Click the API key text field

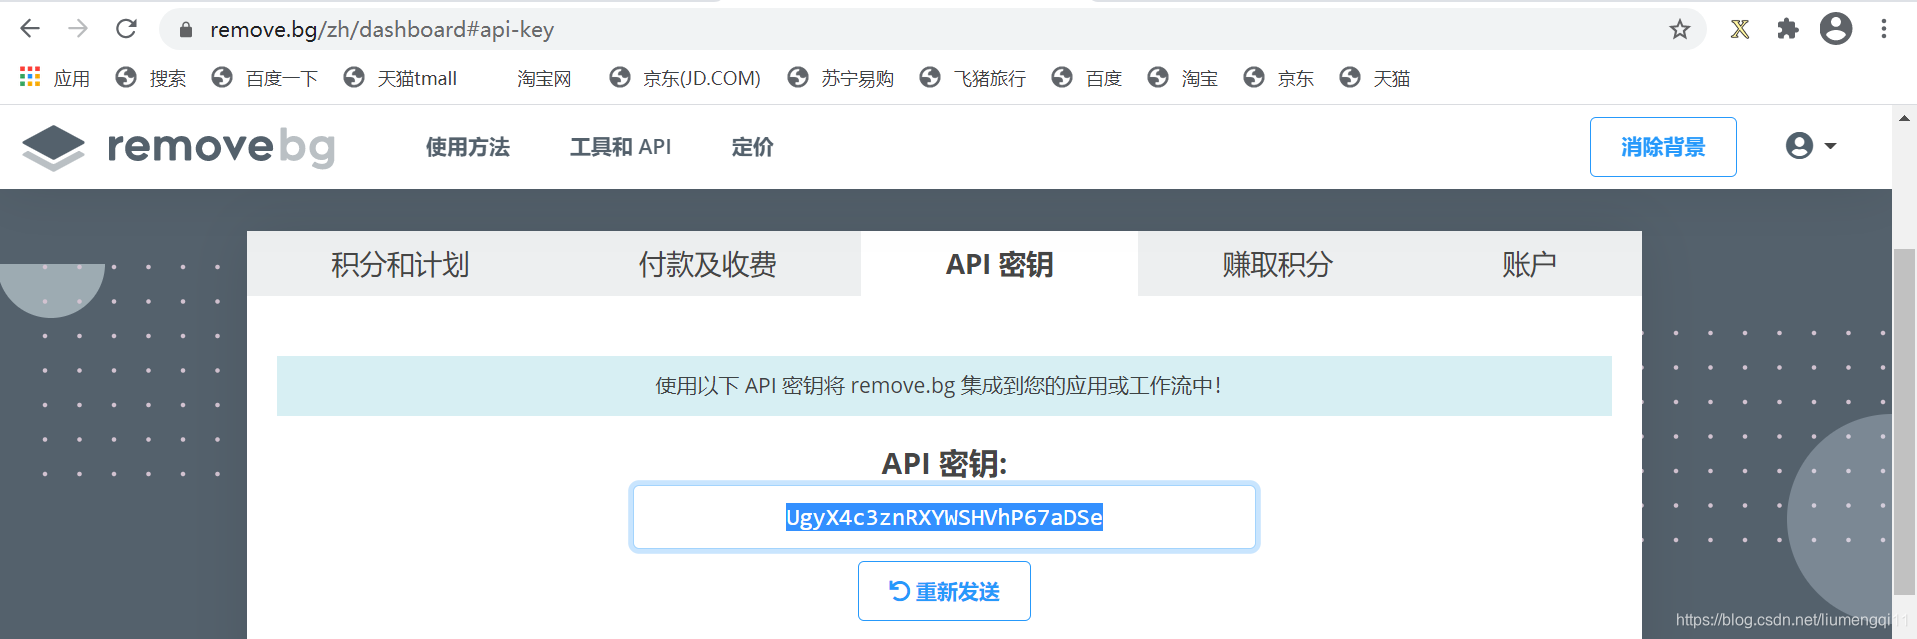point(944,517)
